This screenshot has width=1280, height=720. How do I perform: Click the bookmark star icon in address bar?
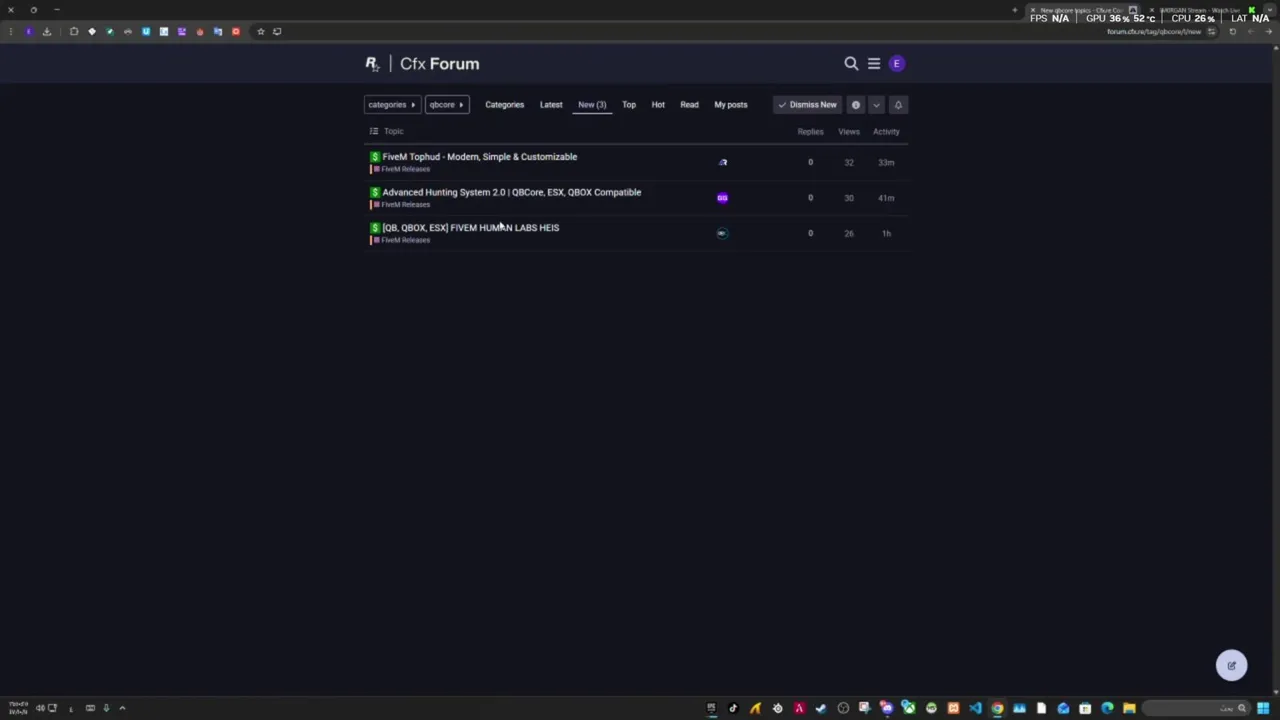pyautogui.click(x=261, y=32)
